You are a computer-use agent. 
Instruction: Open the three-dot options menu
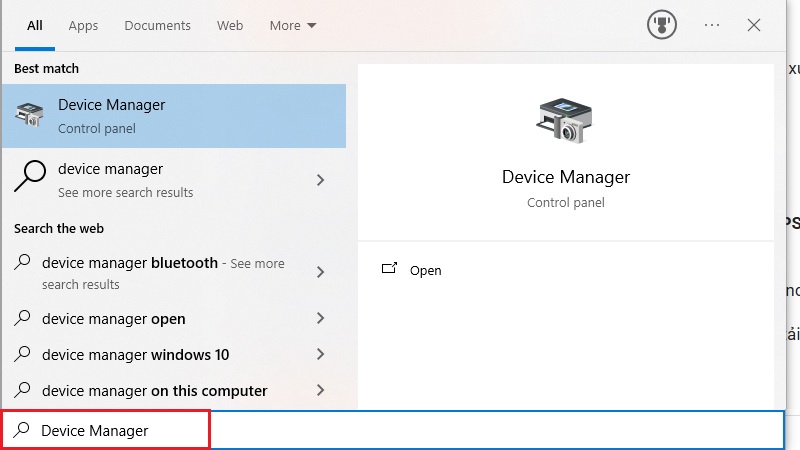point(711,25)
